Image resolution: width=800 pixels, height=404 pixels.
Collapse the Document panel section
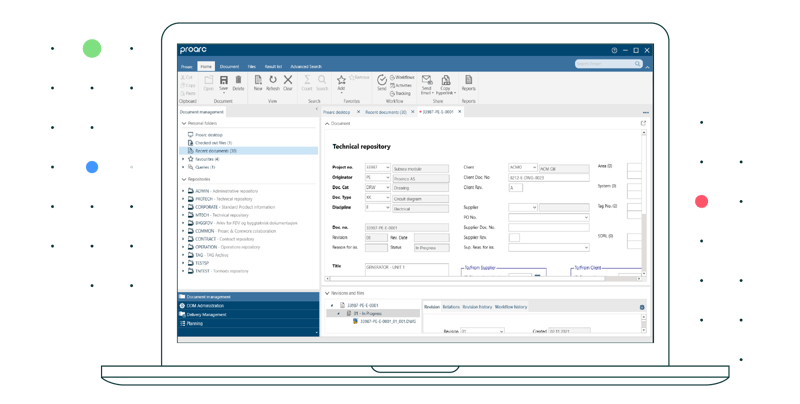[x=327, y=123]
